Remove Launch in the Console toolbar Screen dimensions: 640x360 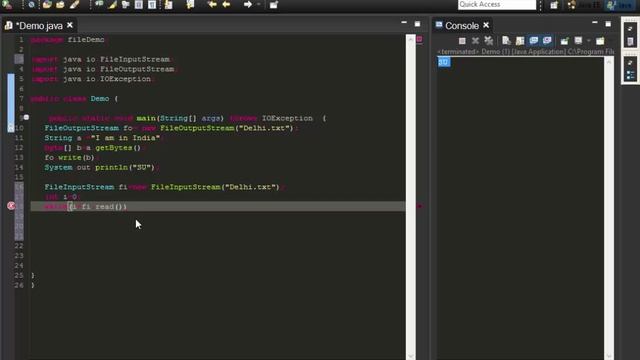475,40
